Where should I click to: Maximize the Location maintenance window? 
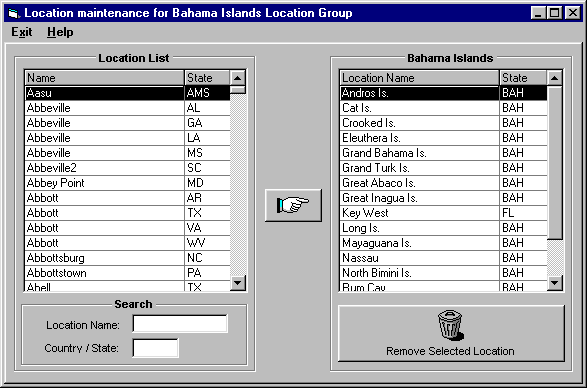[x=554, y=13]
